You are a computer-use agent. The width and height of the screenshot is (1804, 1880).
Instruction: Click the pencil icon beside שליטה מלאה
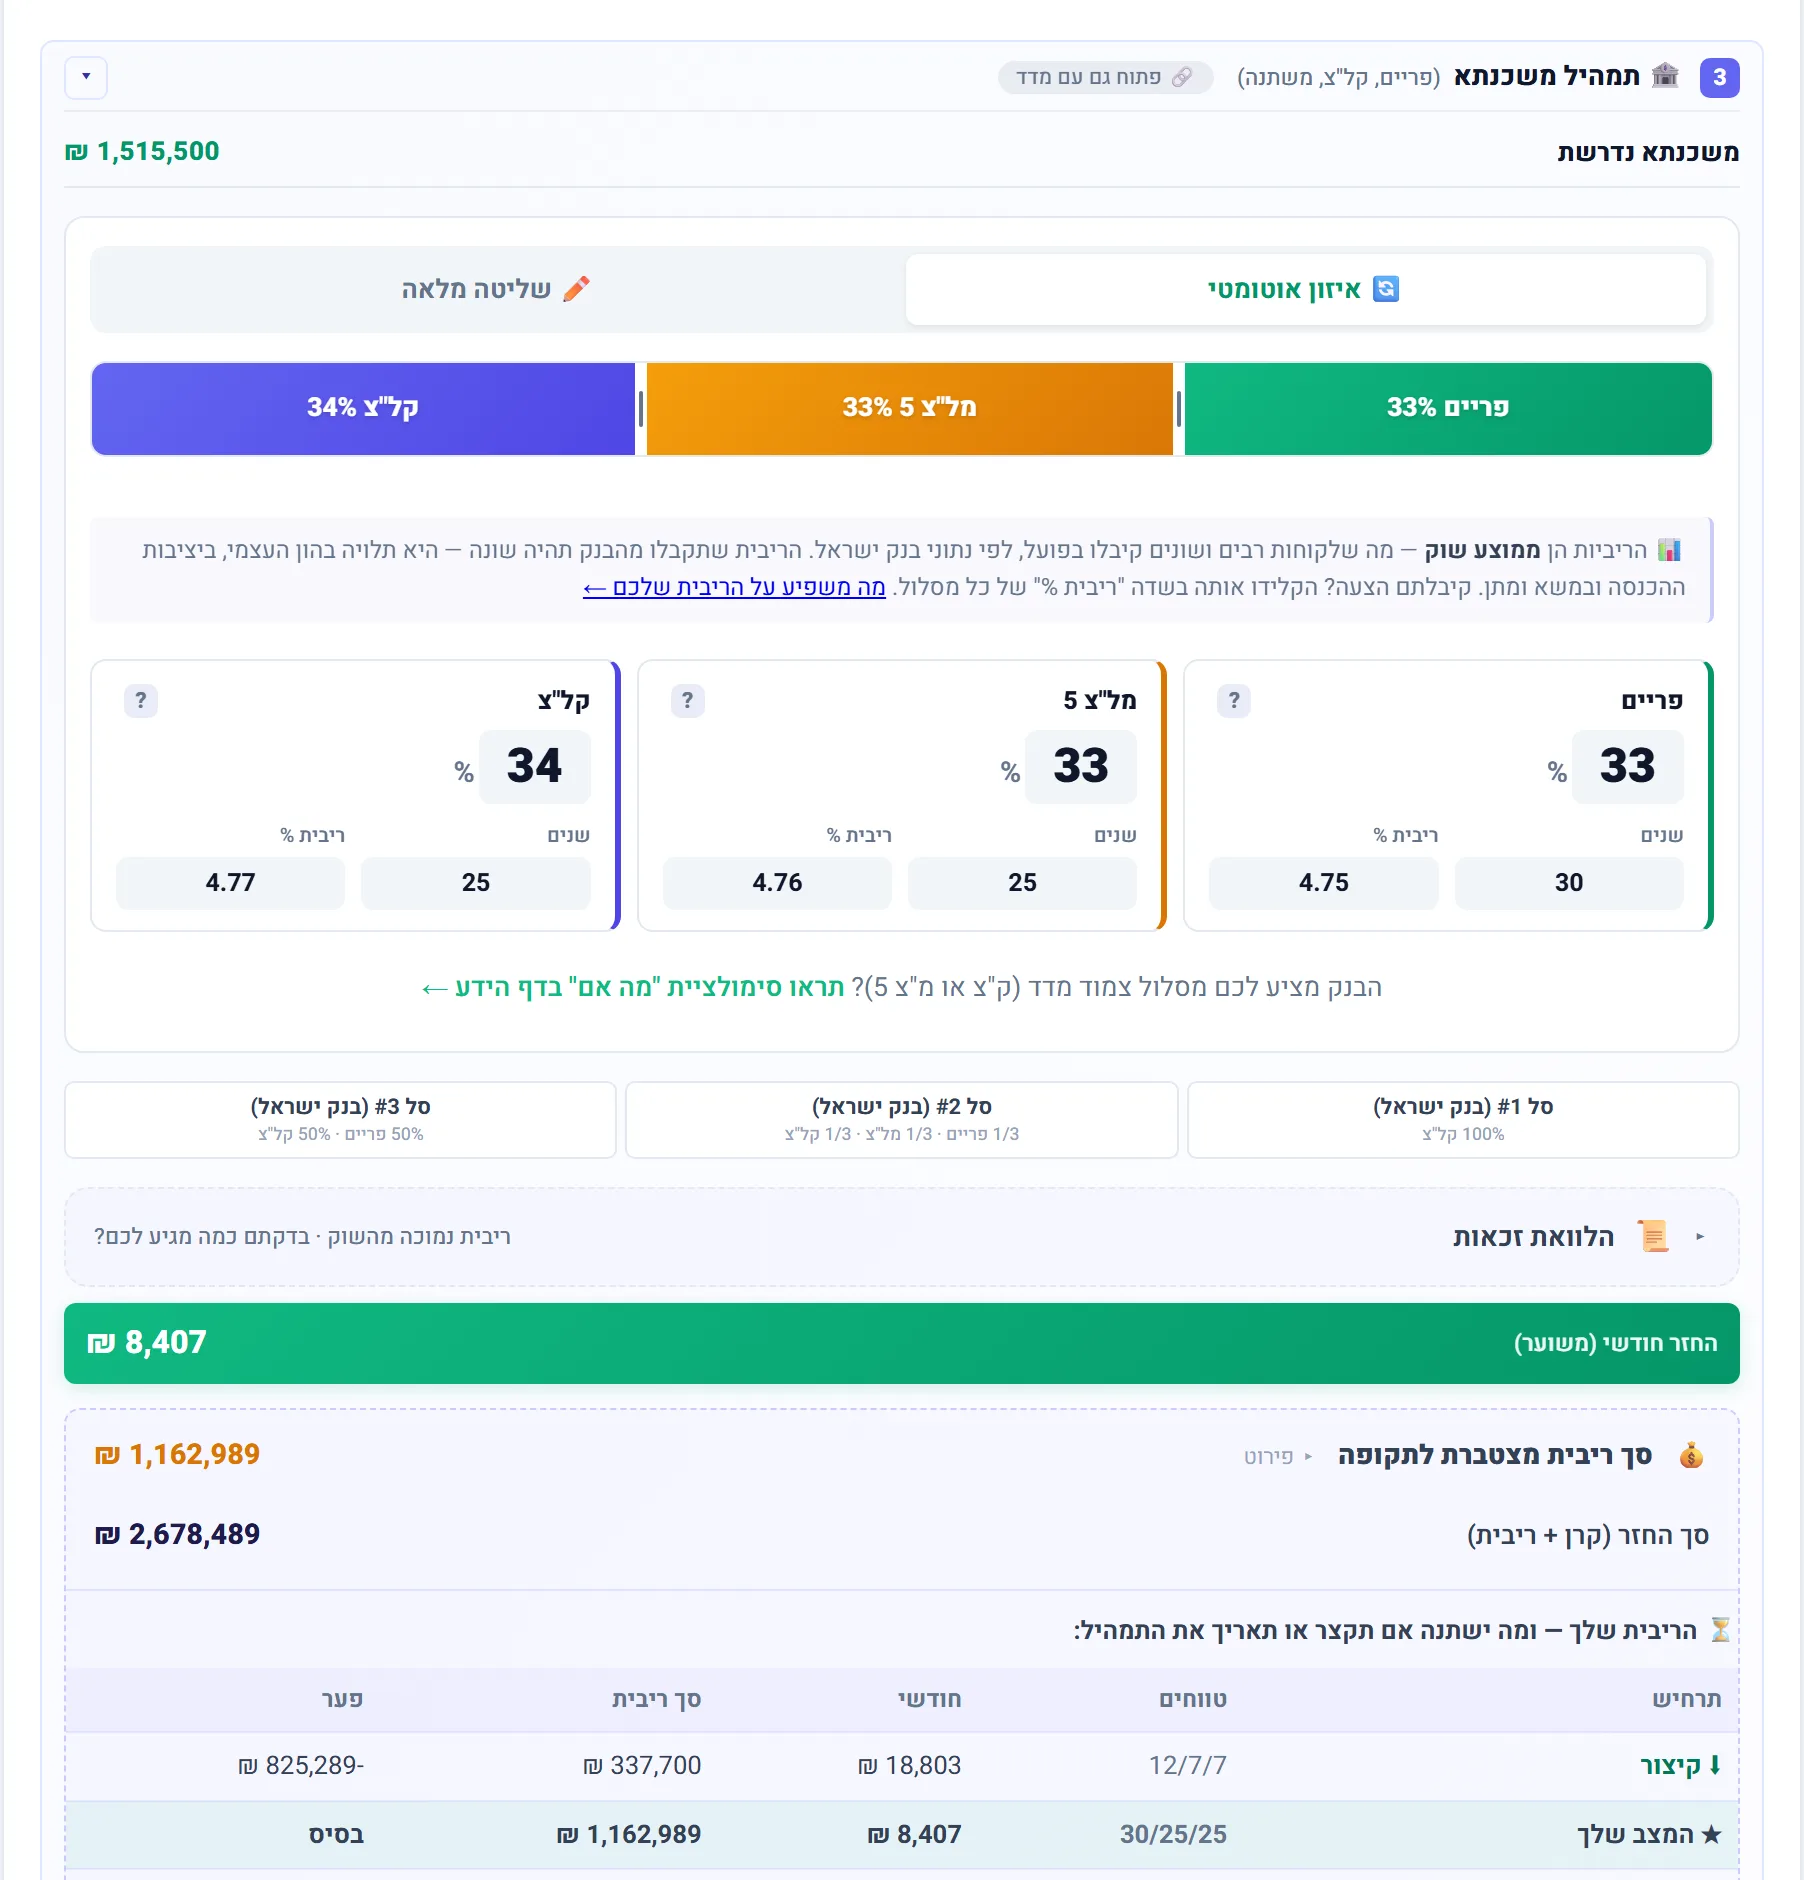point(576,289)
